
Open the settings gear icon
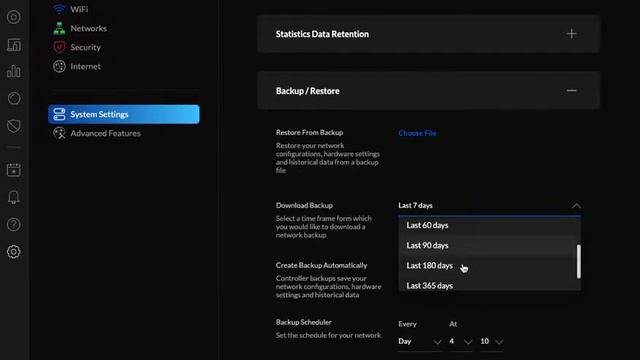13,252
